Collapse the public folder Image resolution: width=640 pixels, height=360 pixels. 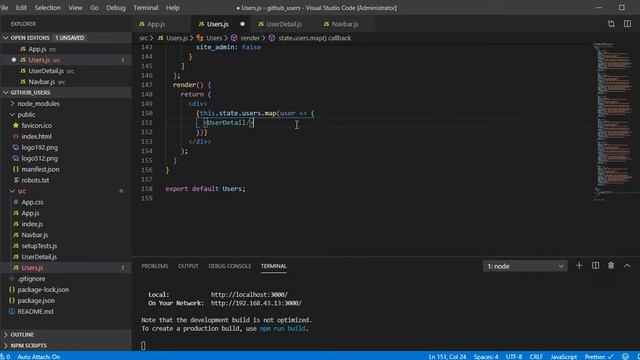pyautogui.click(x=26, y=115)
